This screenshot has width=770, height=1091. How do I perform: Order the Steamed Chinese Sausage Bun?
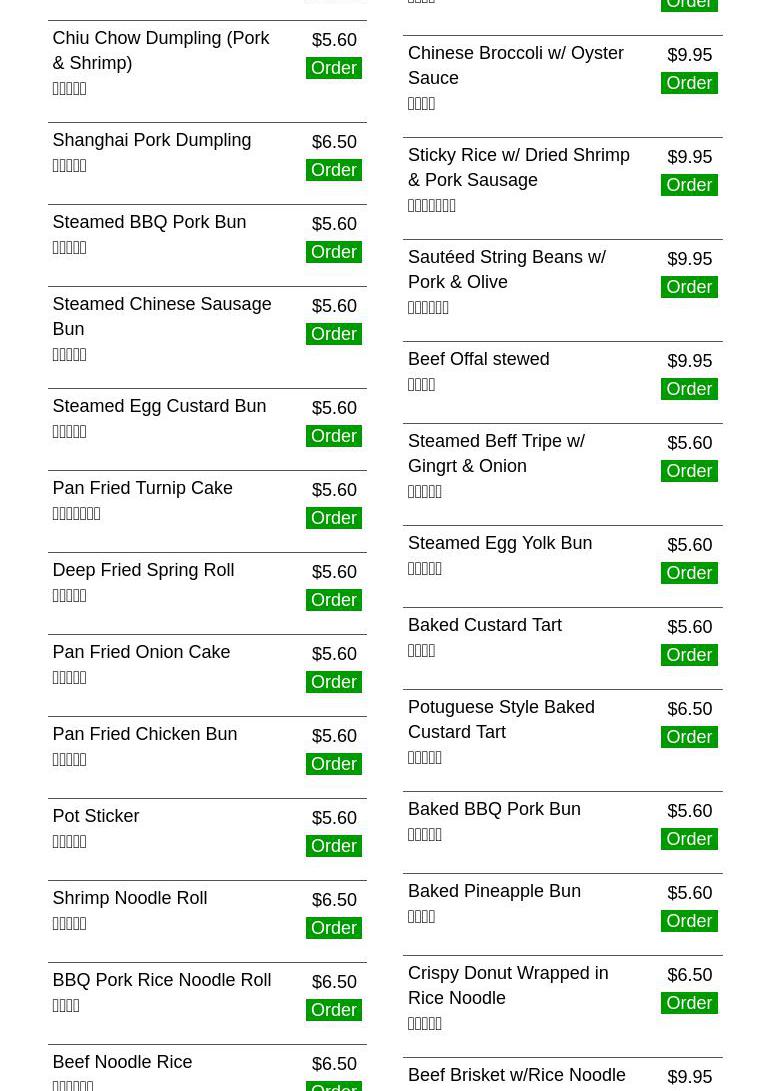click(333, 334)
